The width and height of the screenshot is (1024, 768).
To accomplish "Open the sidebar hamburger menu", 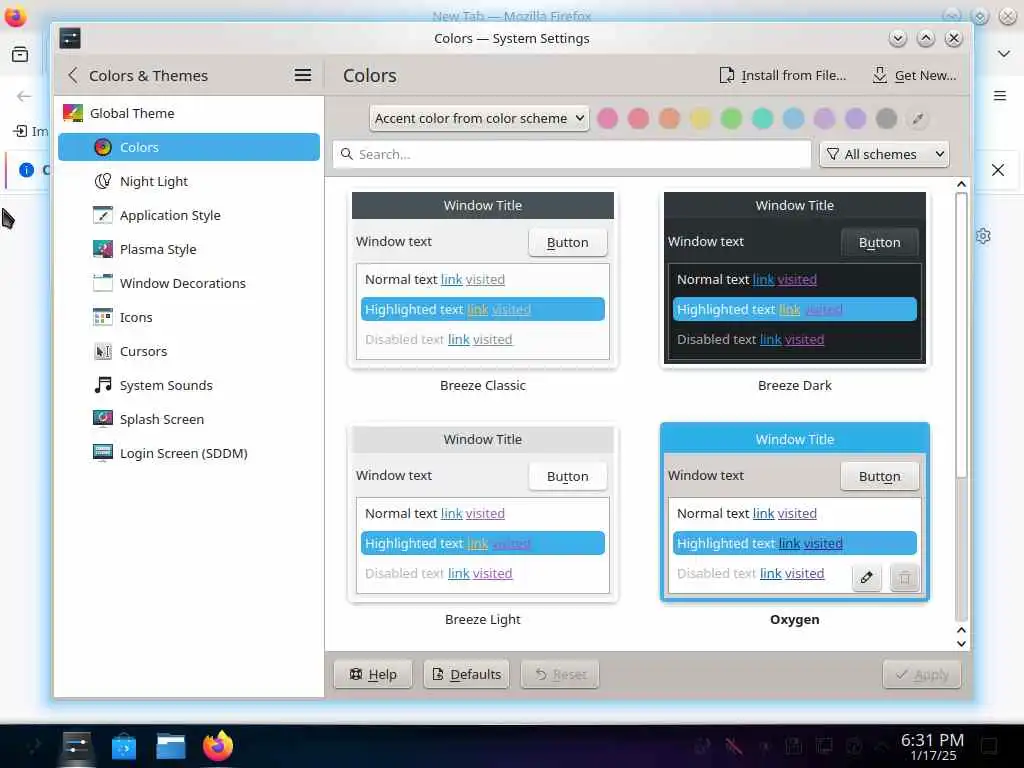I will pos(302,75).
